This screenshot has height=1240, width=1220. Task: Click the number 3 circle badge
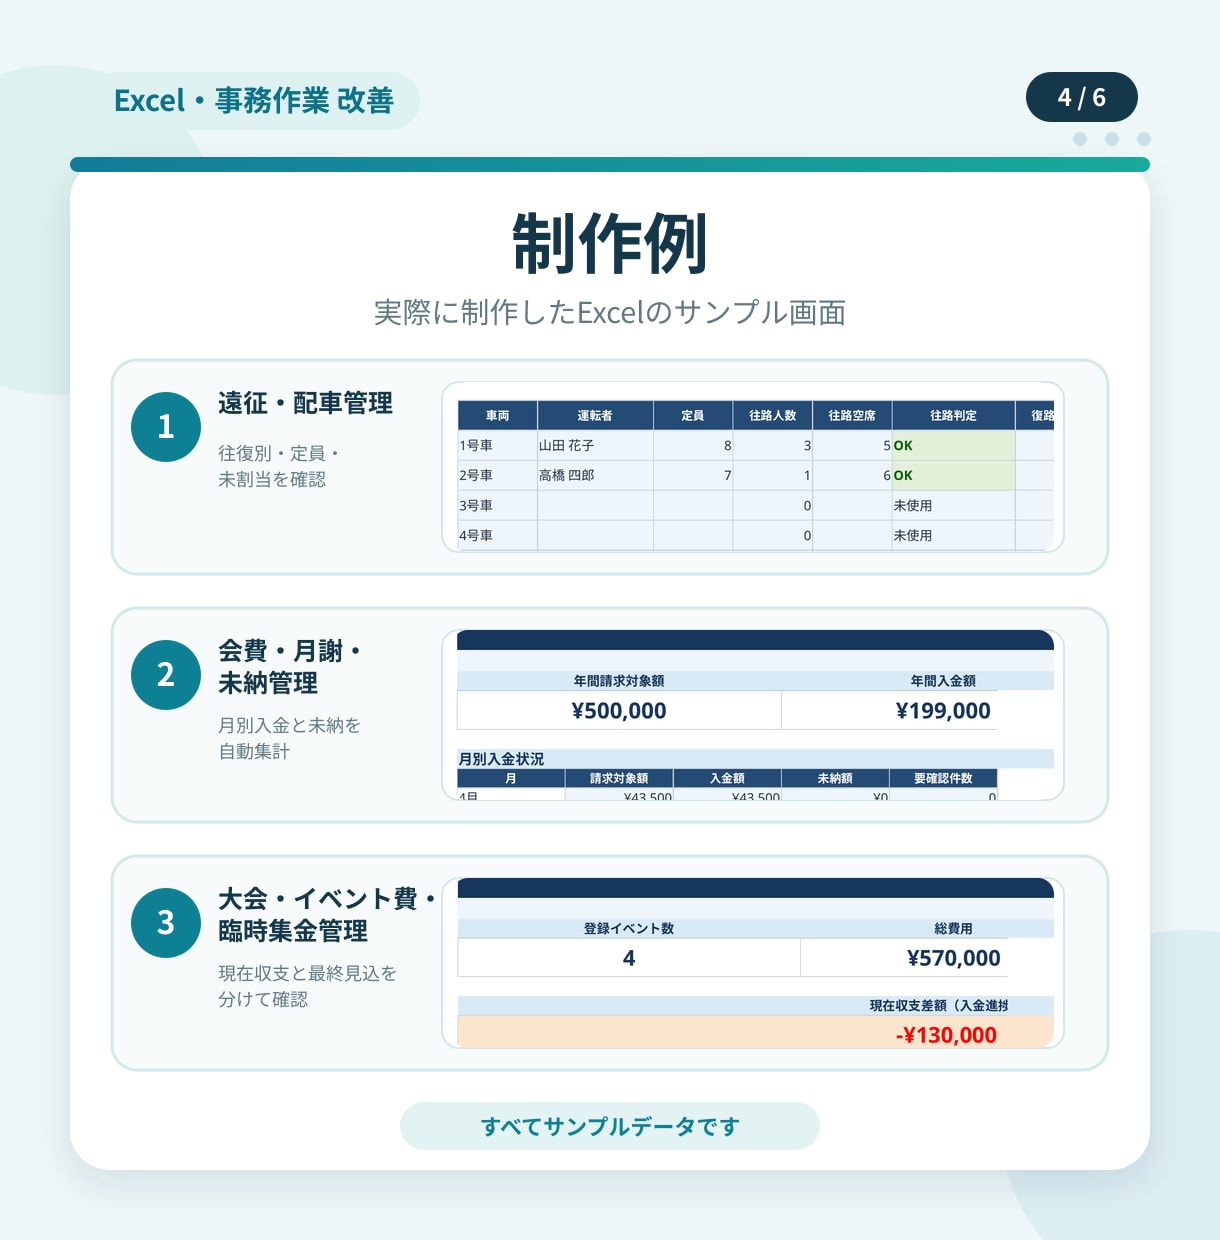click(166, 923)
